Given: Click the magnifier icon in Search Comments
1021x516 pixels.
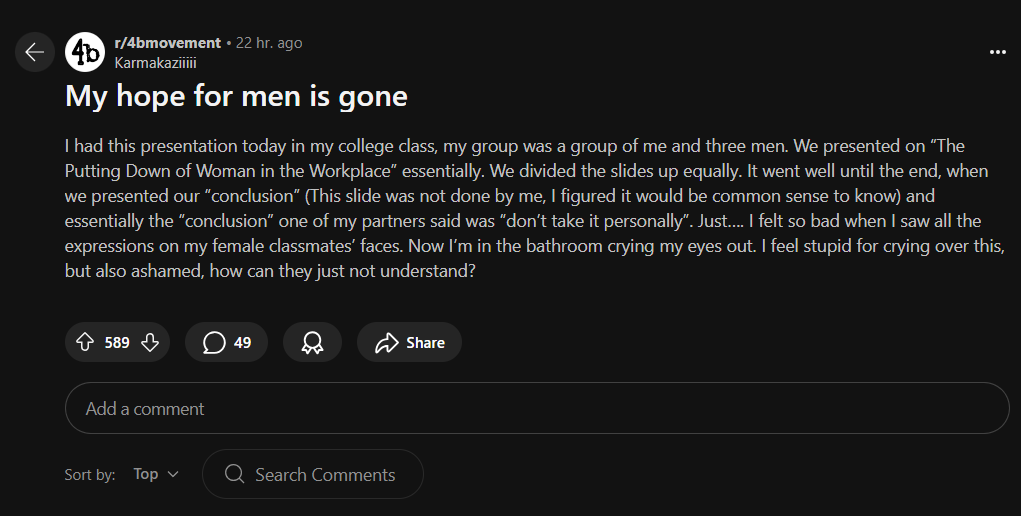Looking at the screenshot, I should (235, 474).
